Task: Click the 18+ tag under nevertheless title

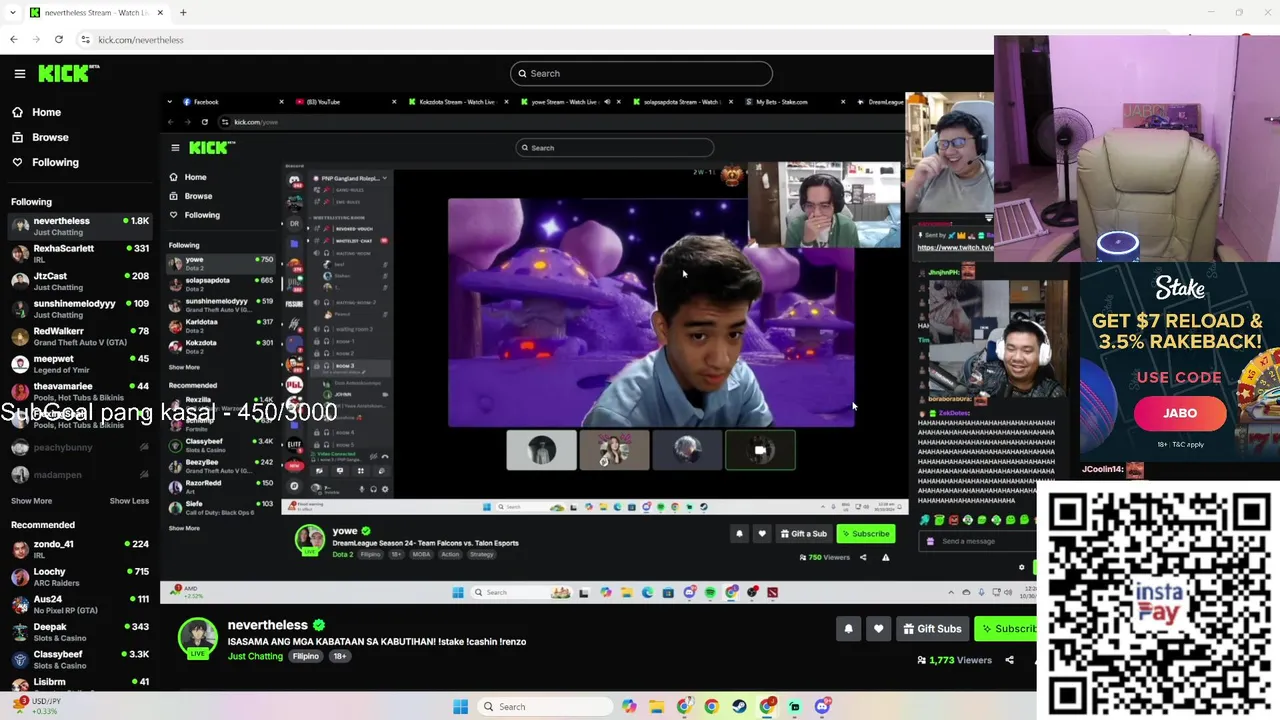Action: 340,656
